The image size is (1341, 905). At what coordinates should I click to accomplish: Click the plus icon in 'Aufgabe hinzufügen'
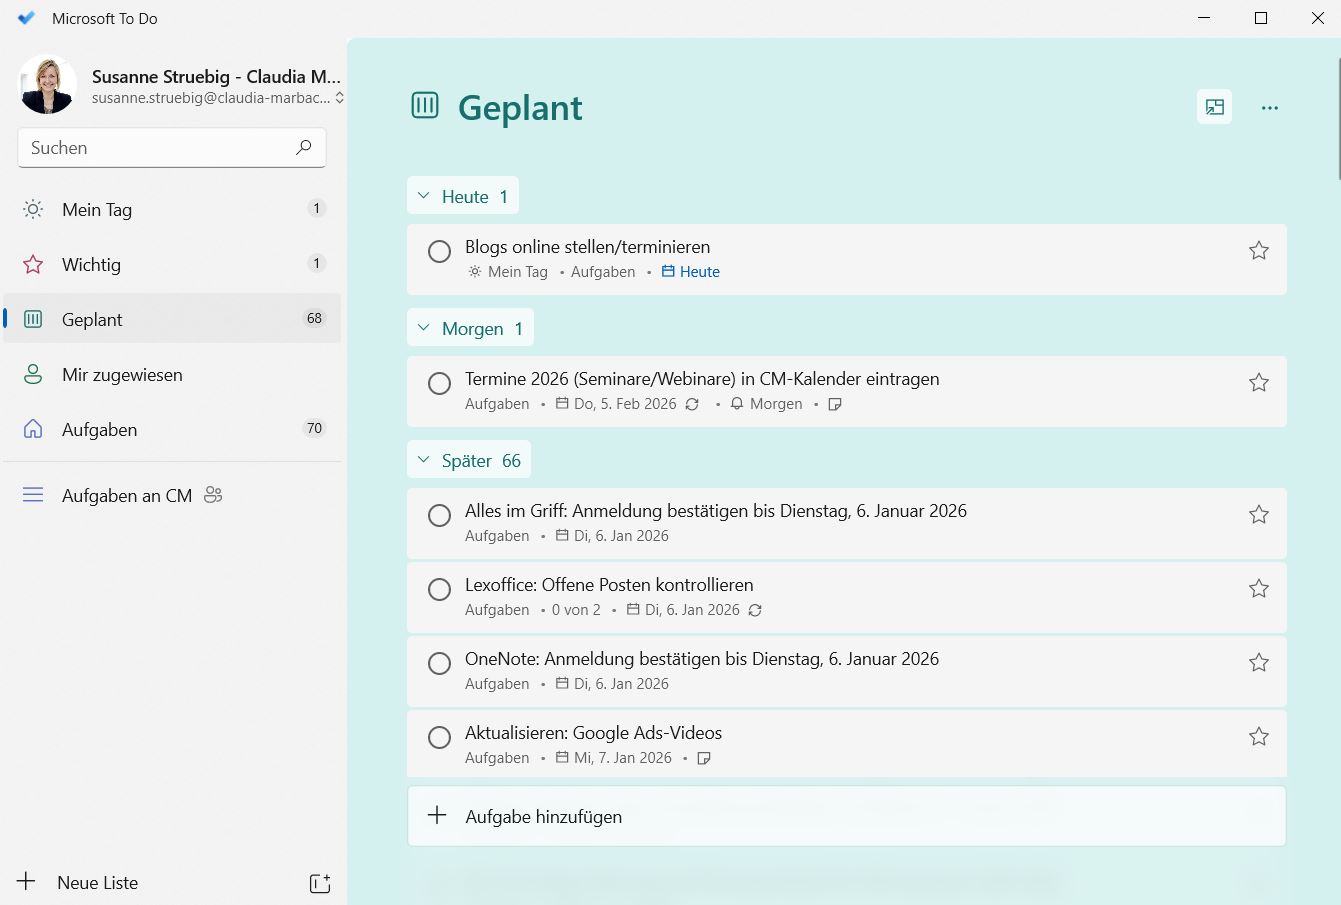[x=437, y=816]
